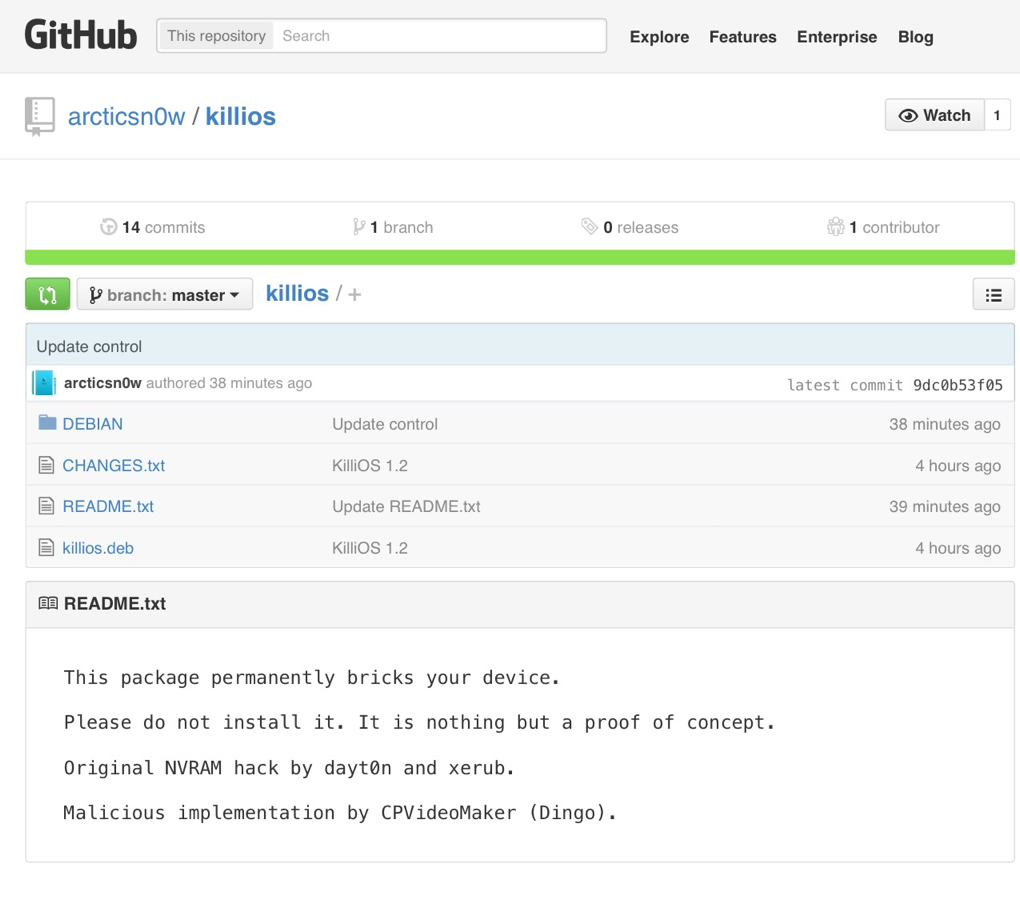
Task: Open latest commit hash 9dc0b53f05
Action: coord(958,385)
